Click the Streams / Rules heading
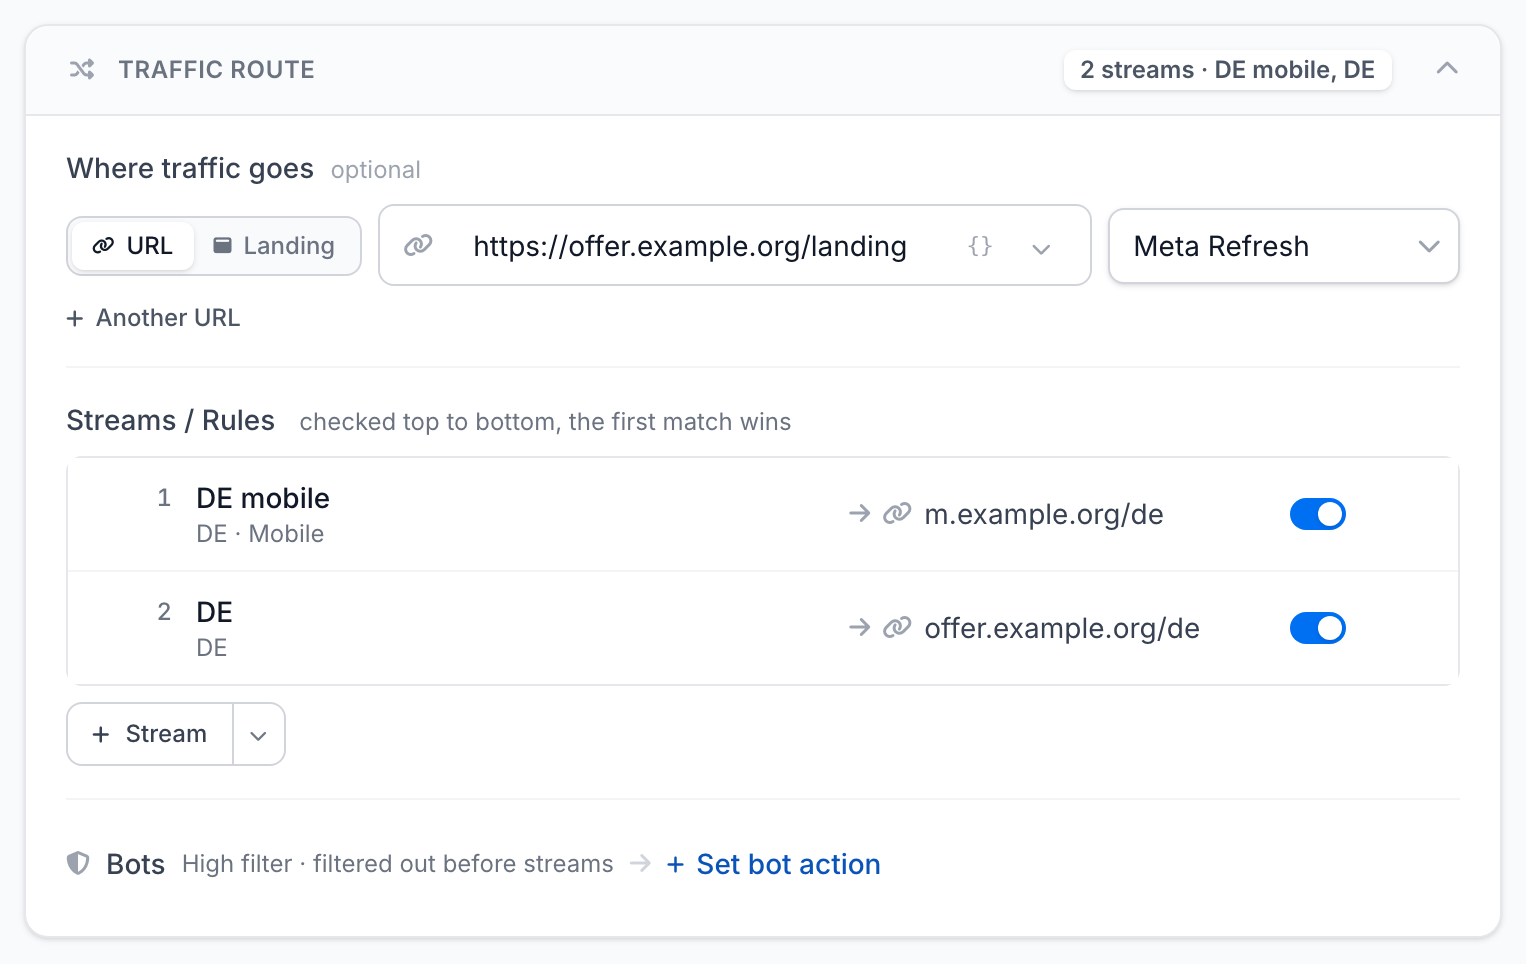The width and height of the screenshot is (1526, 964). tap(170, 420)
